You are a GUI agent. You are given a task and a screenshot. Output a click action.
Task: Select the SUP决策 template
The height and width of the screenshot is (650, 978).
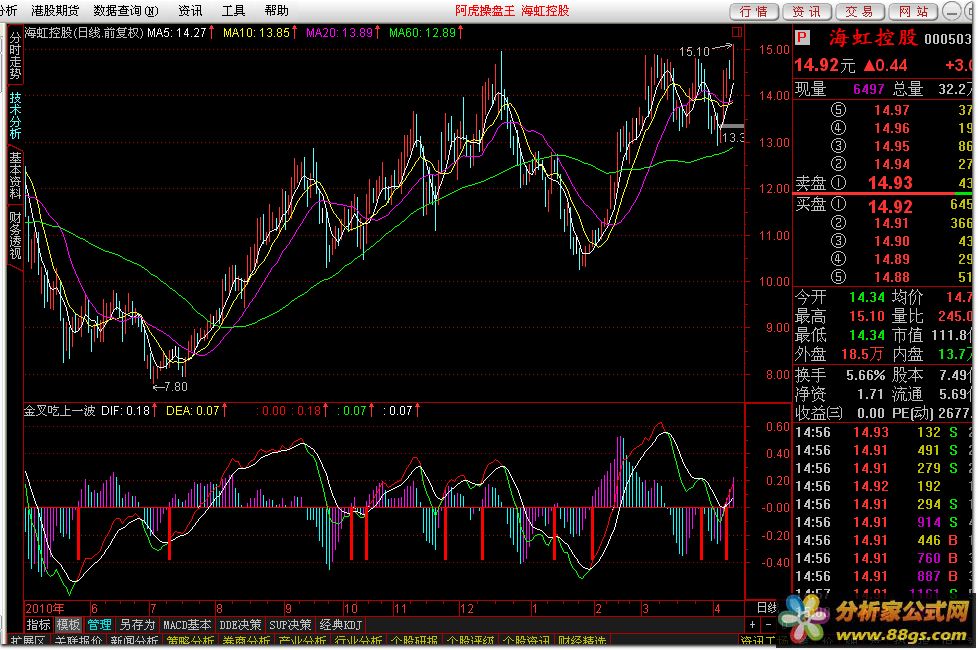point(290,624)
